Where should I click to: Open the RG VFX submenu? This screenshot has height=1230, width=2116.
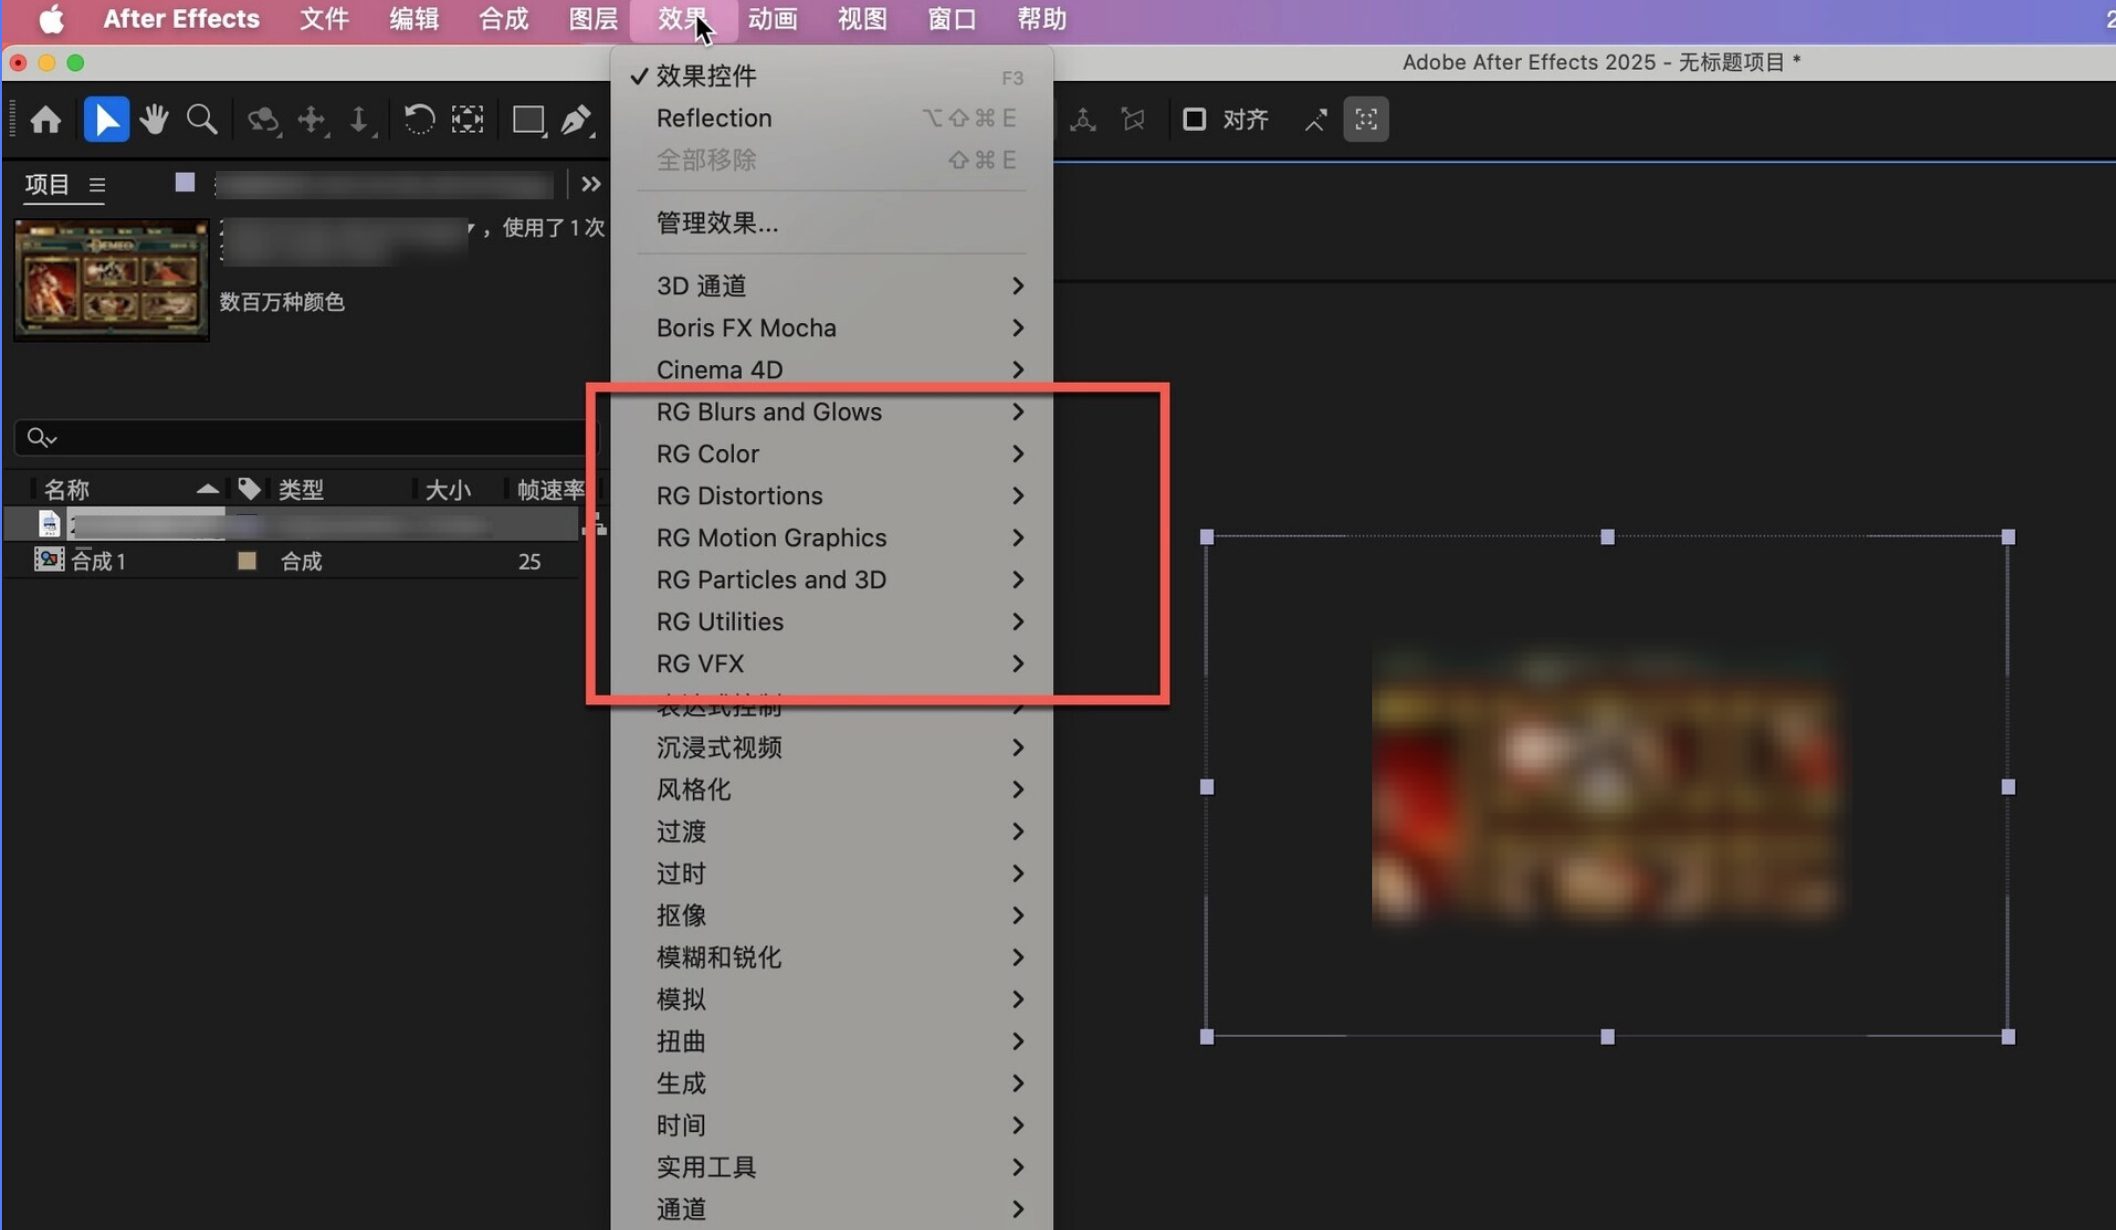coord(831,664)
